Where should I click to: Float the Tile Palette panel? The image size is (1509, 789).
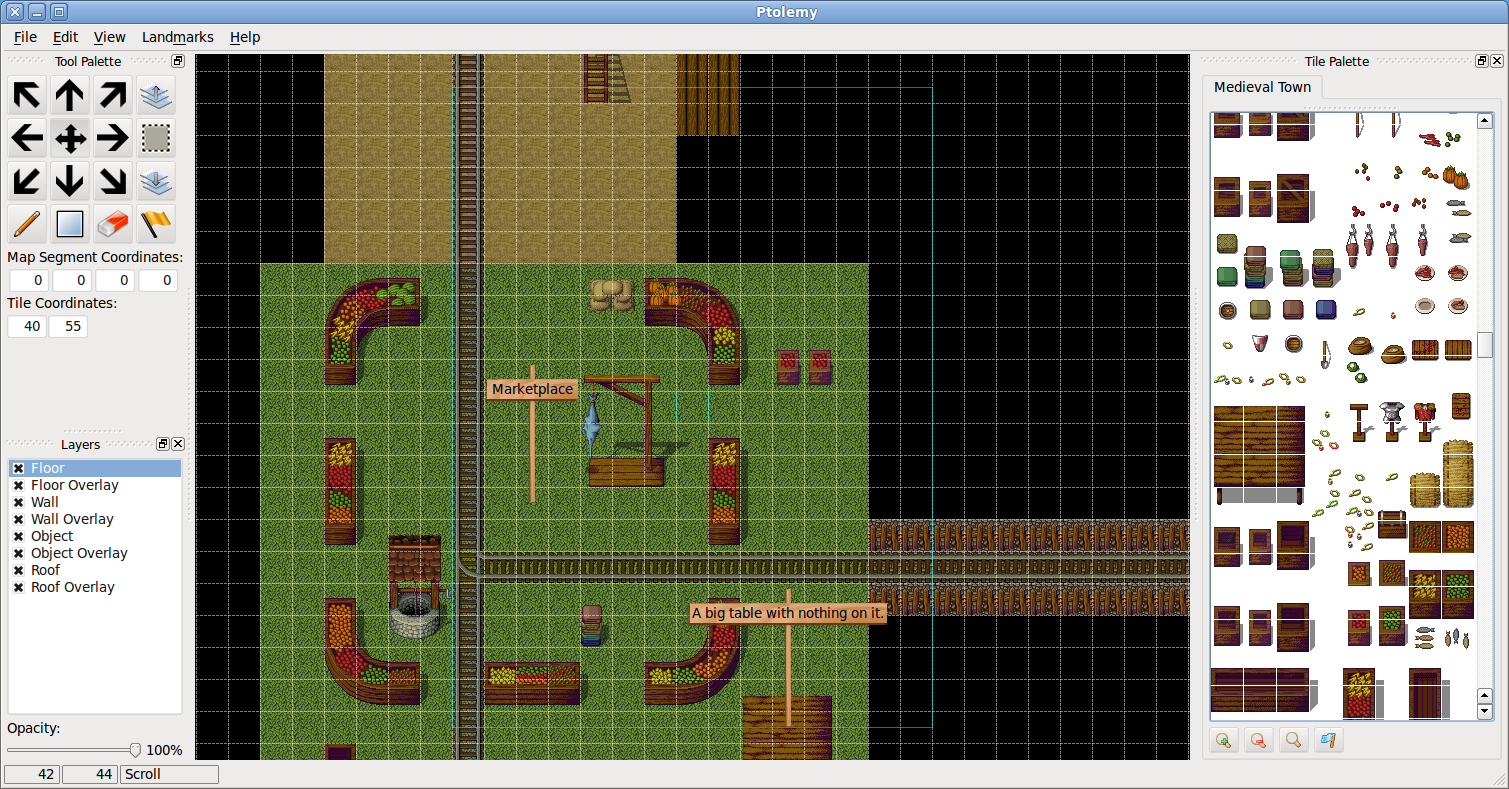click(x=1481, y=61)
